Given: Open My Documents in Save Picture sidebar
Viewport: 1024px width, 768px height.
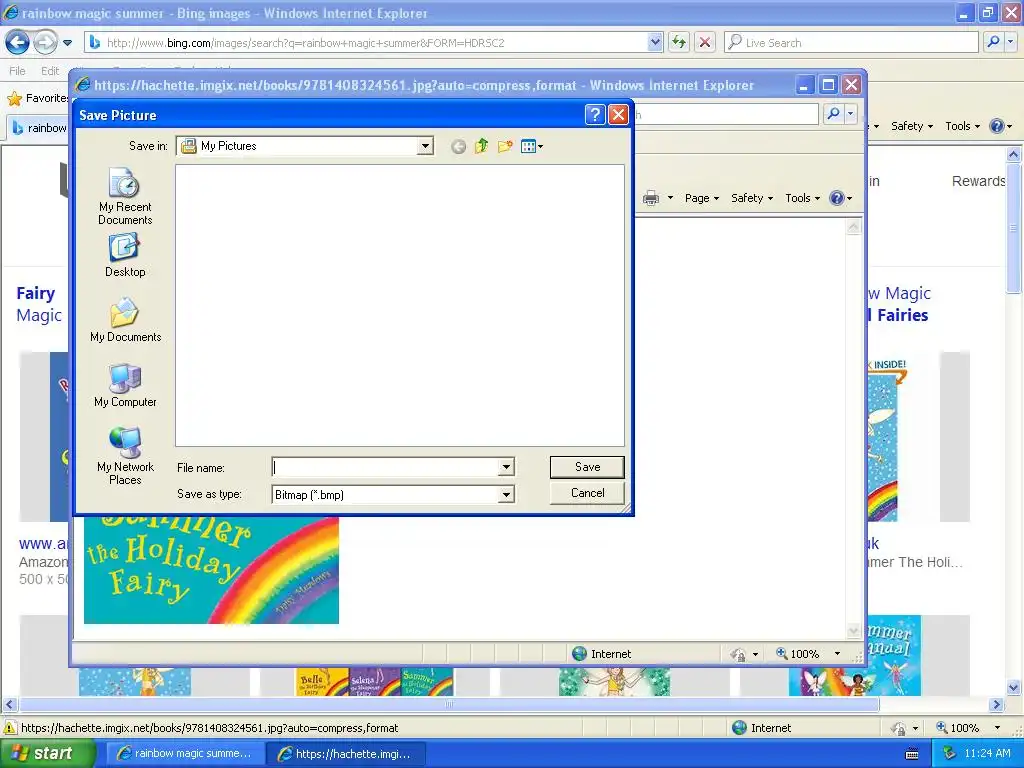Looking at the screenshot, I should pyautogui.click(x=125, y=320).
